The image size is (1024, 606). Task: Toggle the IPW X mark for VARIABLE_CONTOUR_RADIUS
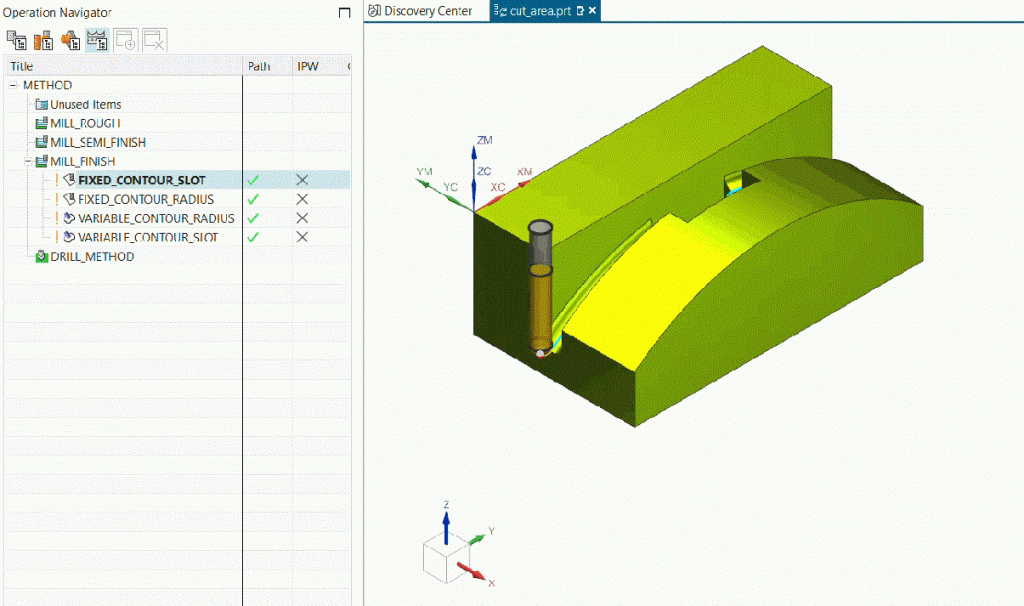click(x=301, y=218)
